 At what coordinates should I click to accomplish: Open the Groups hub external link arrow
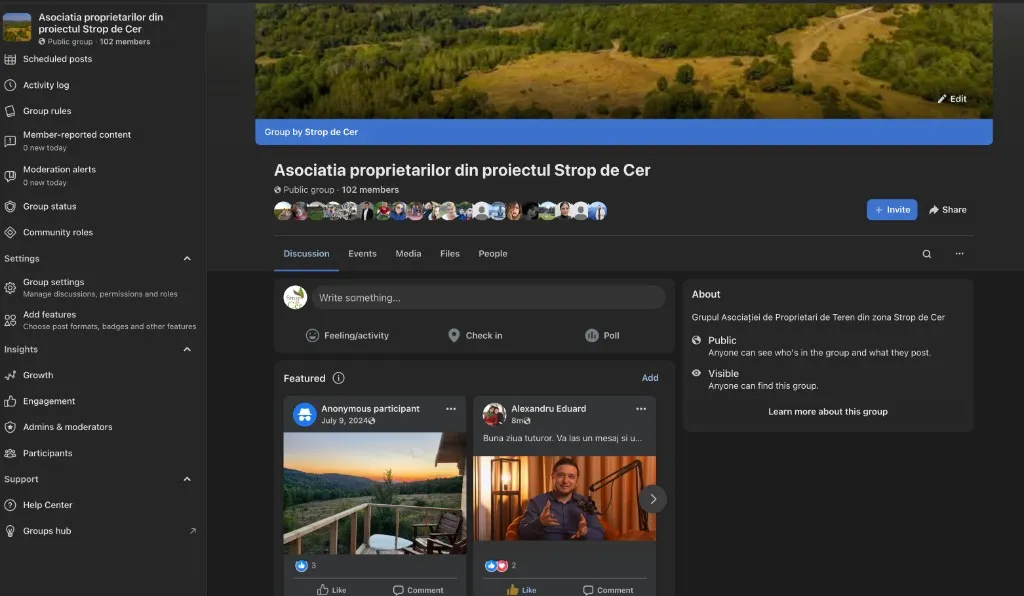tap(193, 531)
